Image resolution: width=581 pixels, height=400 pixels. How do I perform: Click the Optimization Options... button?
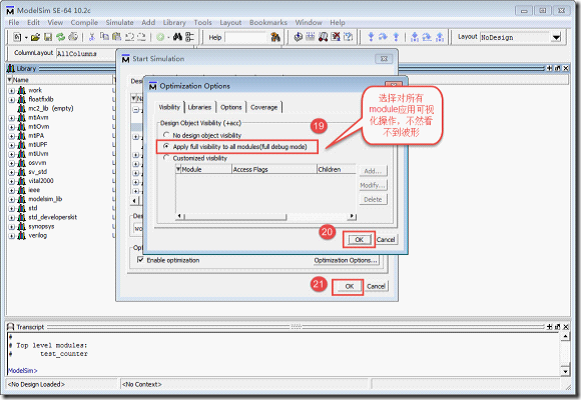(x=345, y=260)
